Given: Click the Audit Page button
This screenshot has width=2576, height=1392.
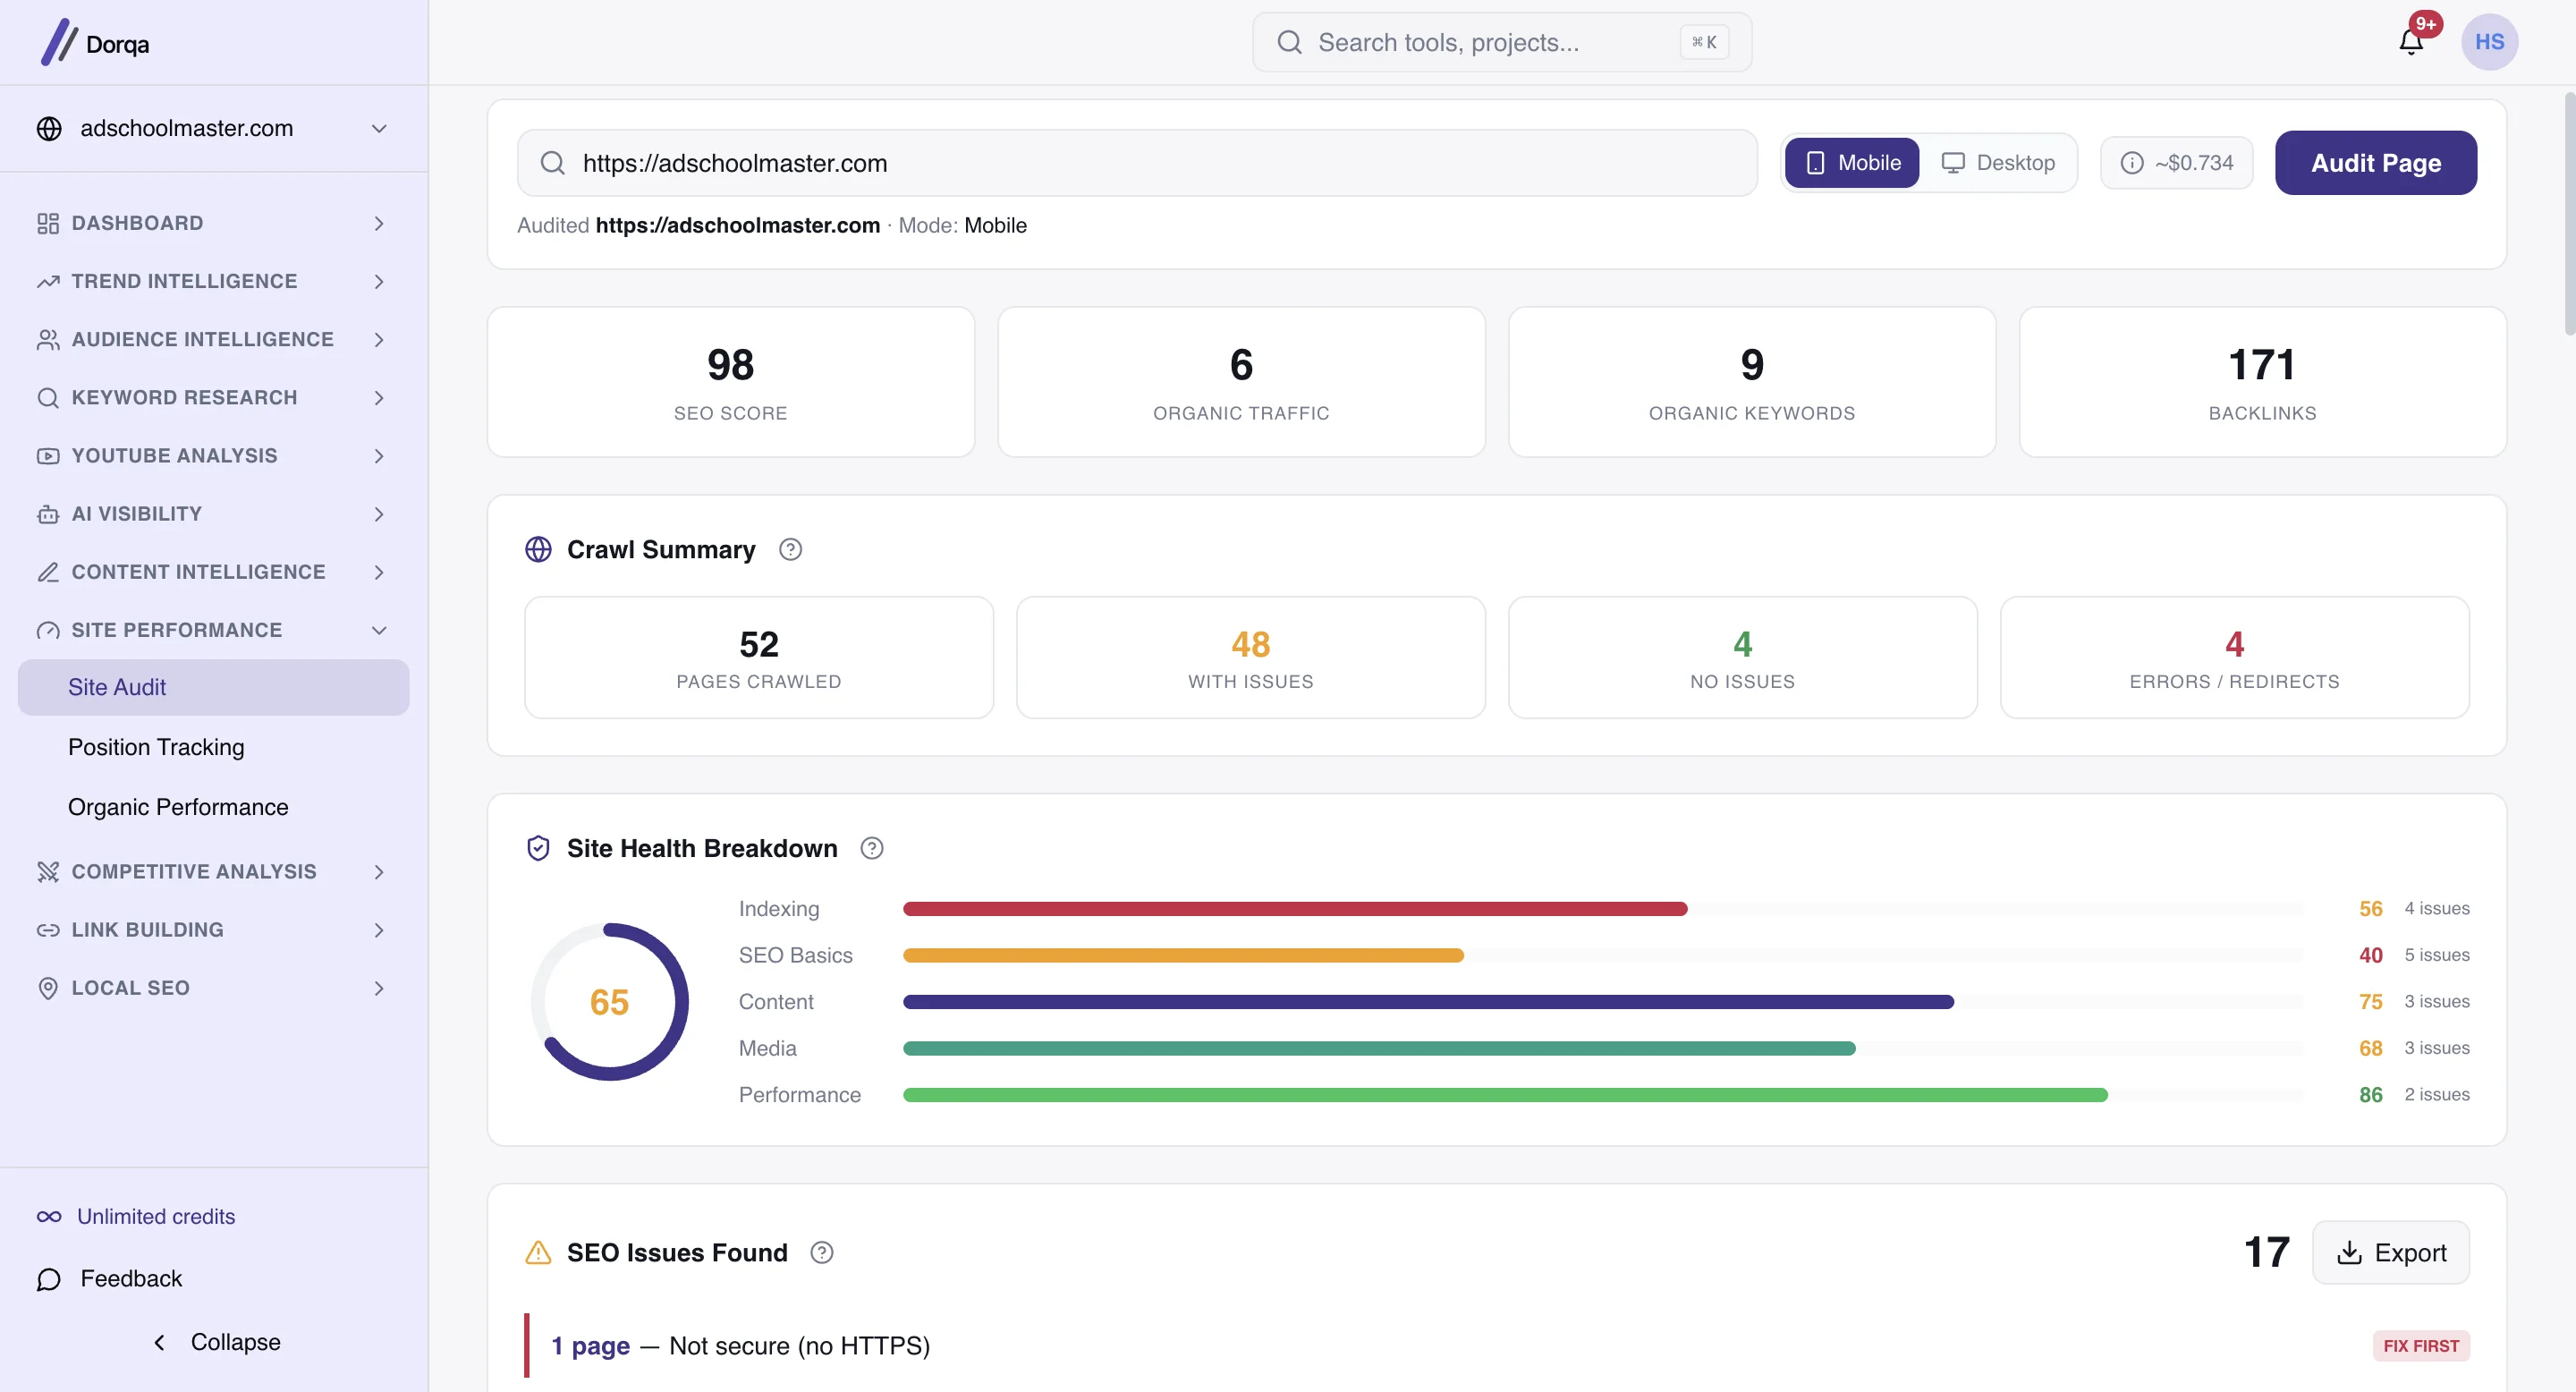Looking at the screenshot, I should [2376, 163].
